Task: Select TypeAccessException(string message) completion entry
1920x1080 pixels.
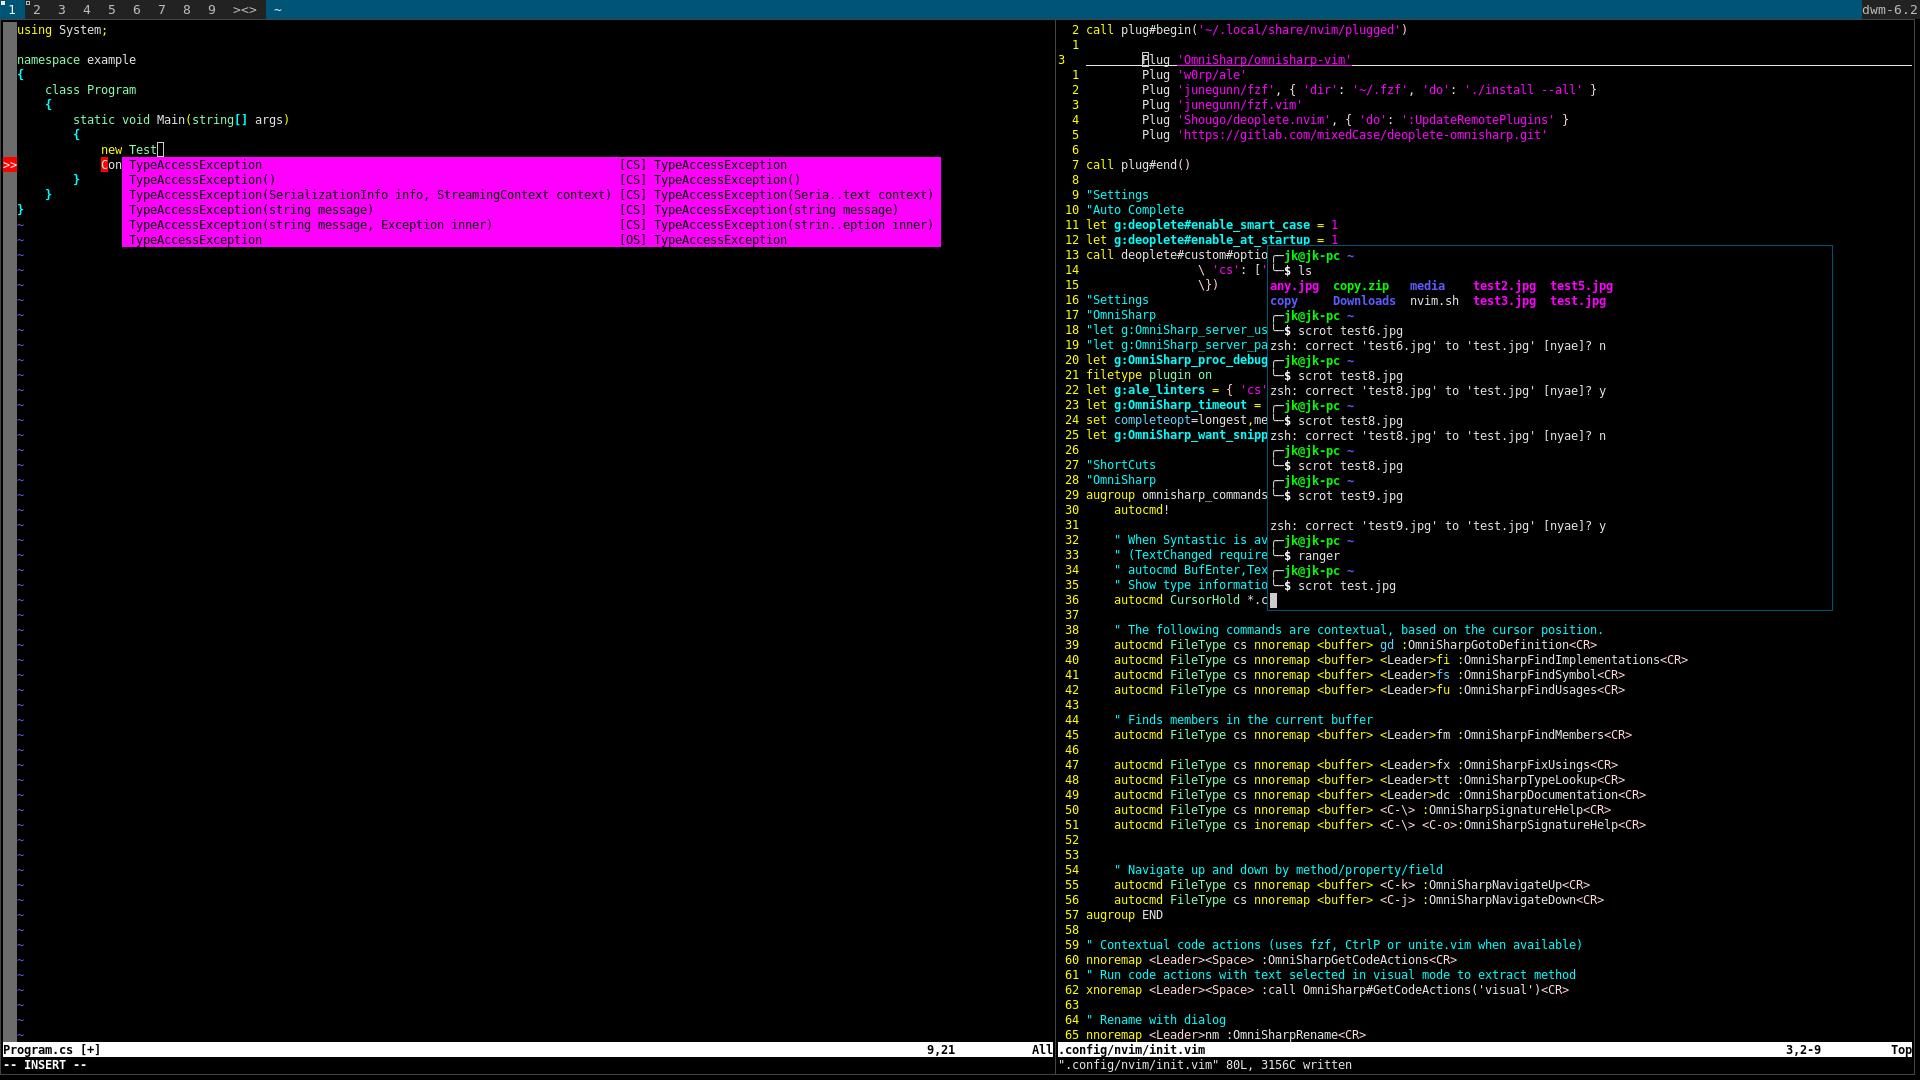Action: [531, 210]
